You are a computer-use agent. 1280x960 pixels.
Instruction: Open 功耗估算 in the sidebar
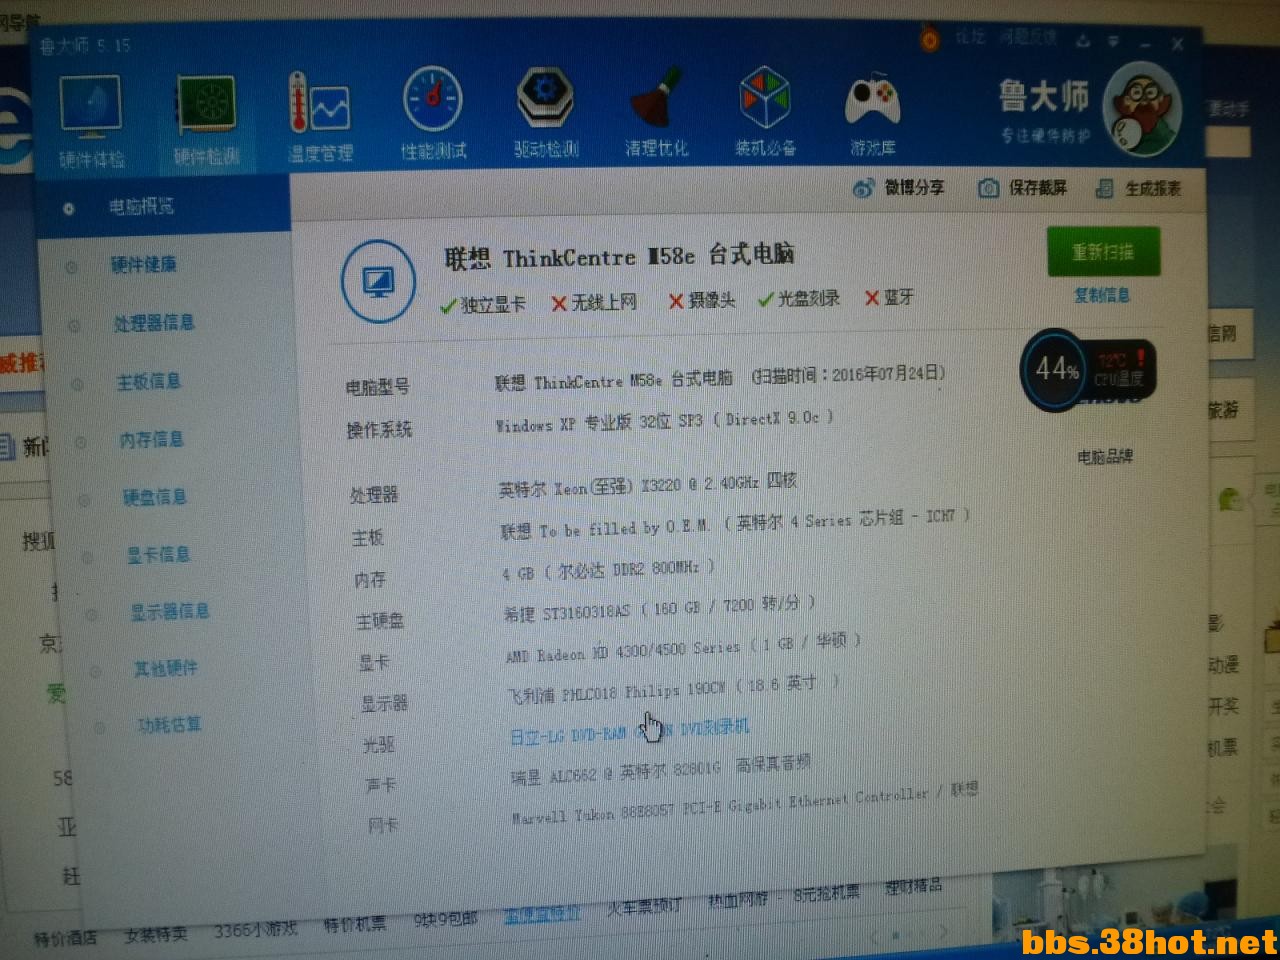pos(169,724)
